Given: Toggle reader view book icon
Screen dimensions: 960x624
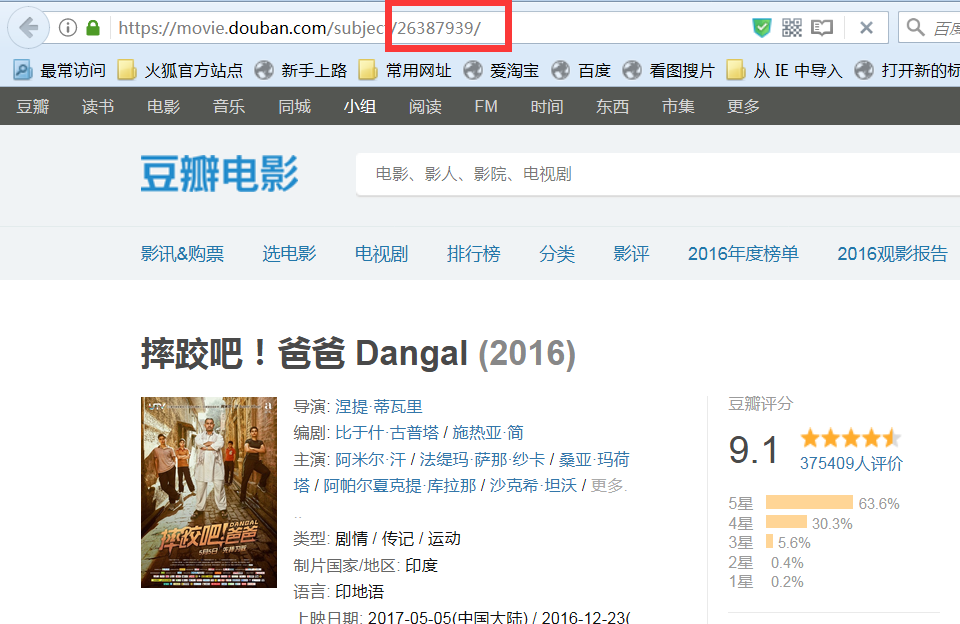Looking at the screenshot, I should coord(822,28).
